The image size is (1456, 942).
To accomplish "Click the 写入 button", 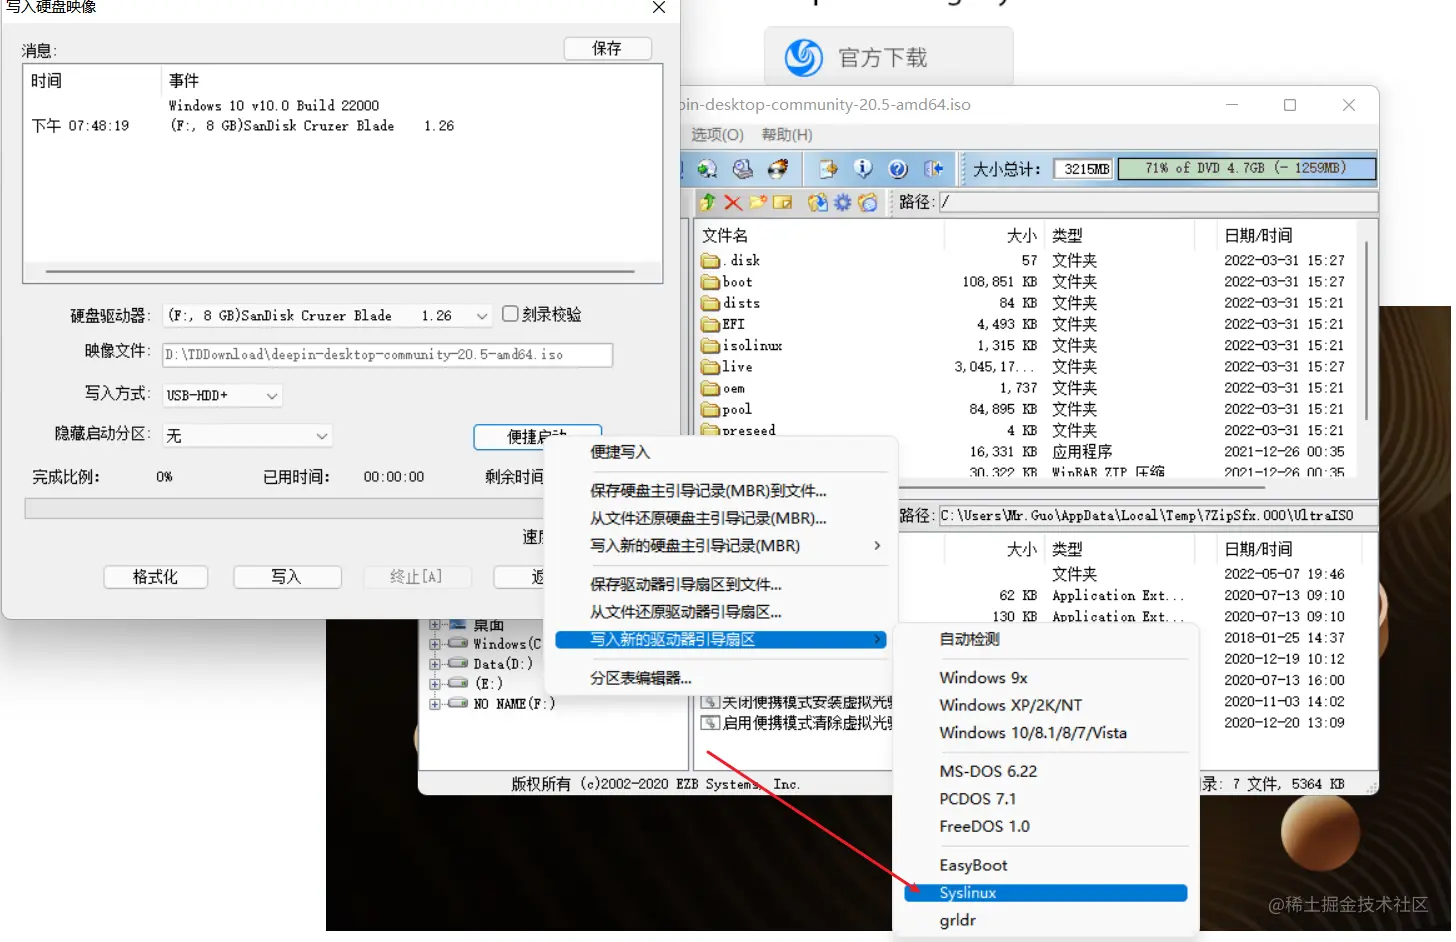I will coord(286,577).
